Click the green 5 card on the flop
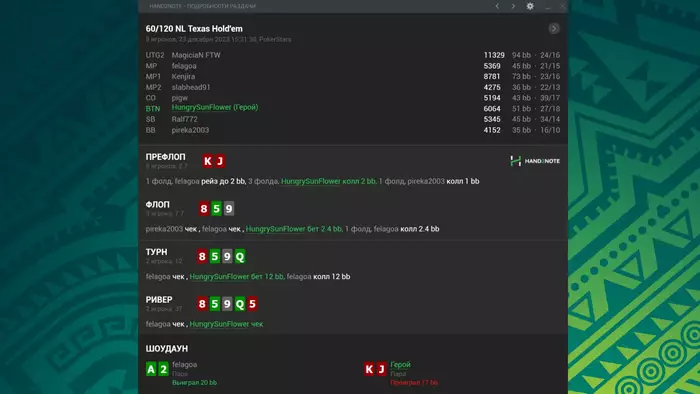The height and width of the screenshot is (394, 700). pyautogui.click(x=217, y=208)
